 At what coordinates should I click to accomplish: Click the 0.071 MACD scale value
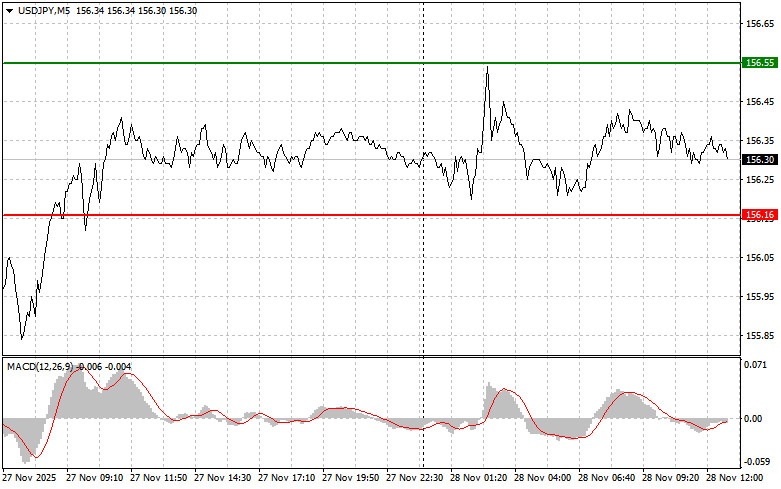(756, 365)
